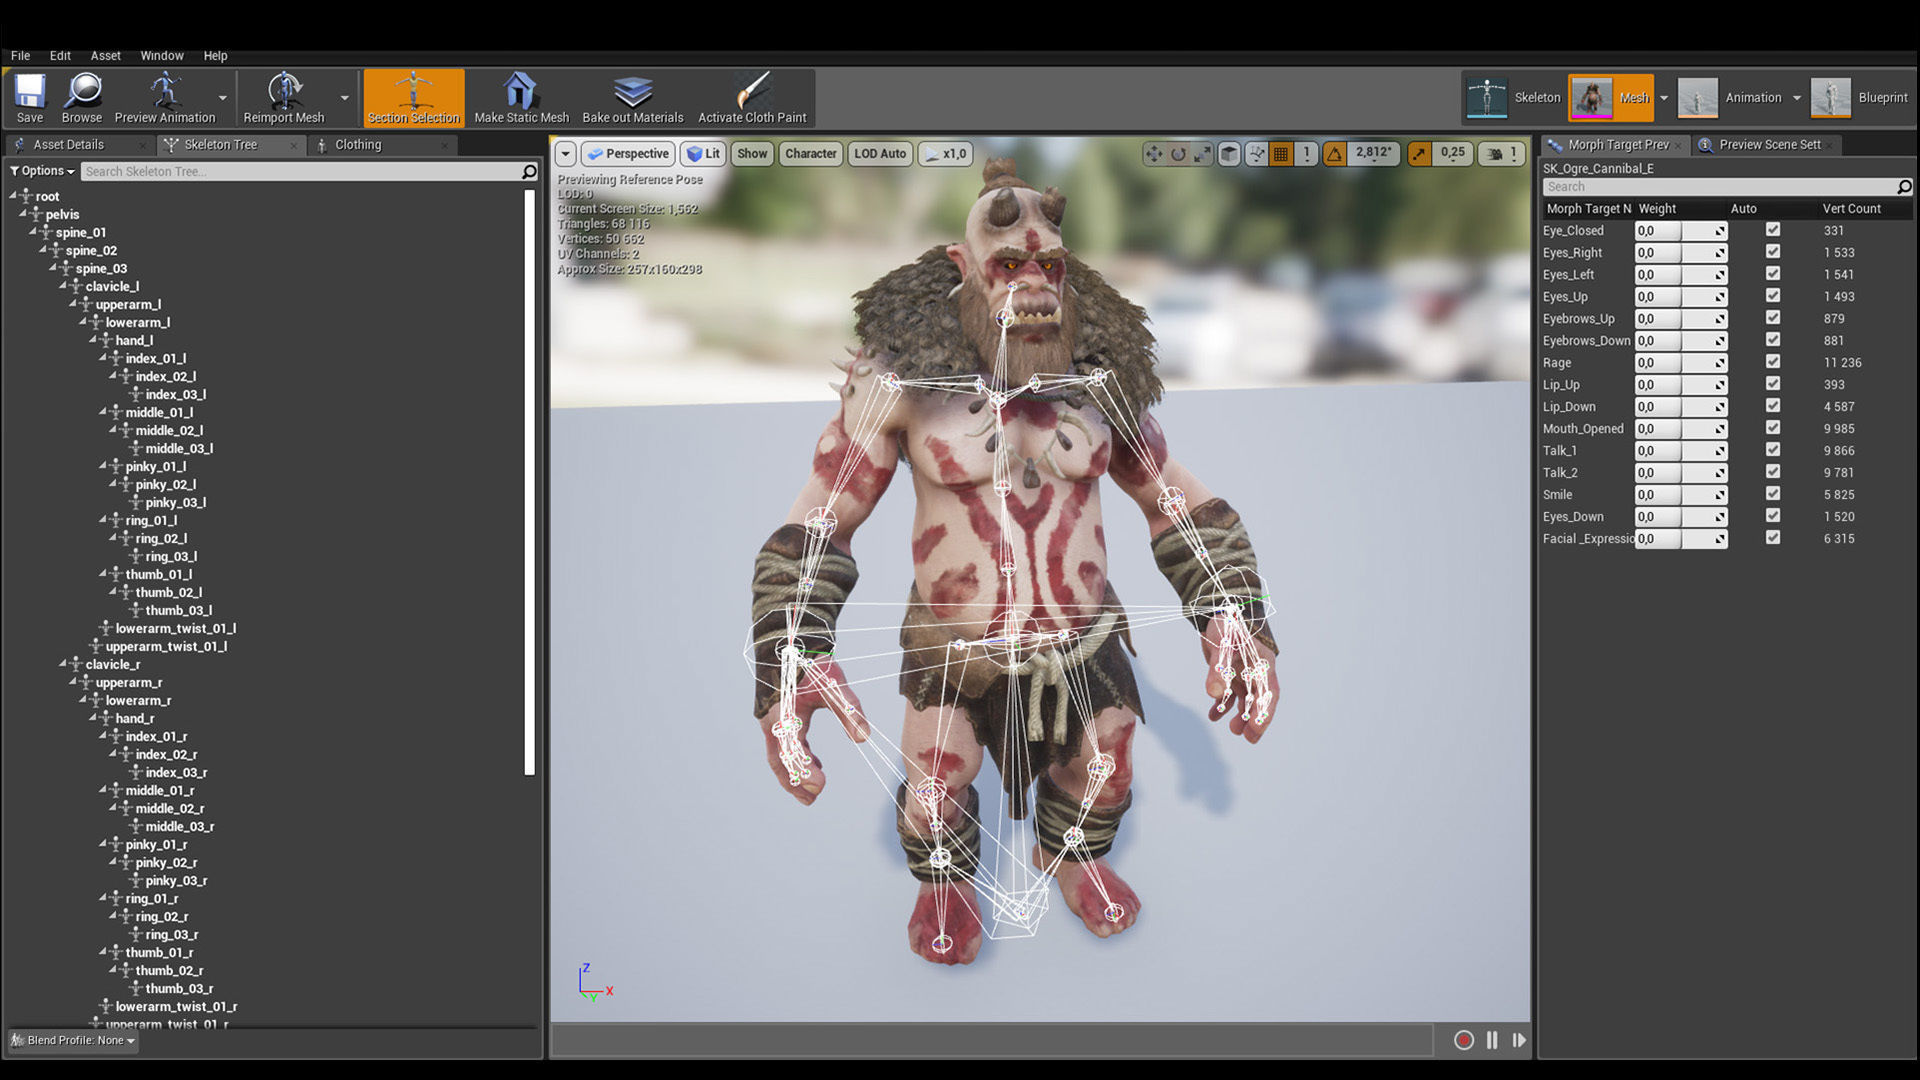Toggle grid snapping icon

(1281, 153)
